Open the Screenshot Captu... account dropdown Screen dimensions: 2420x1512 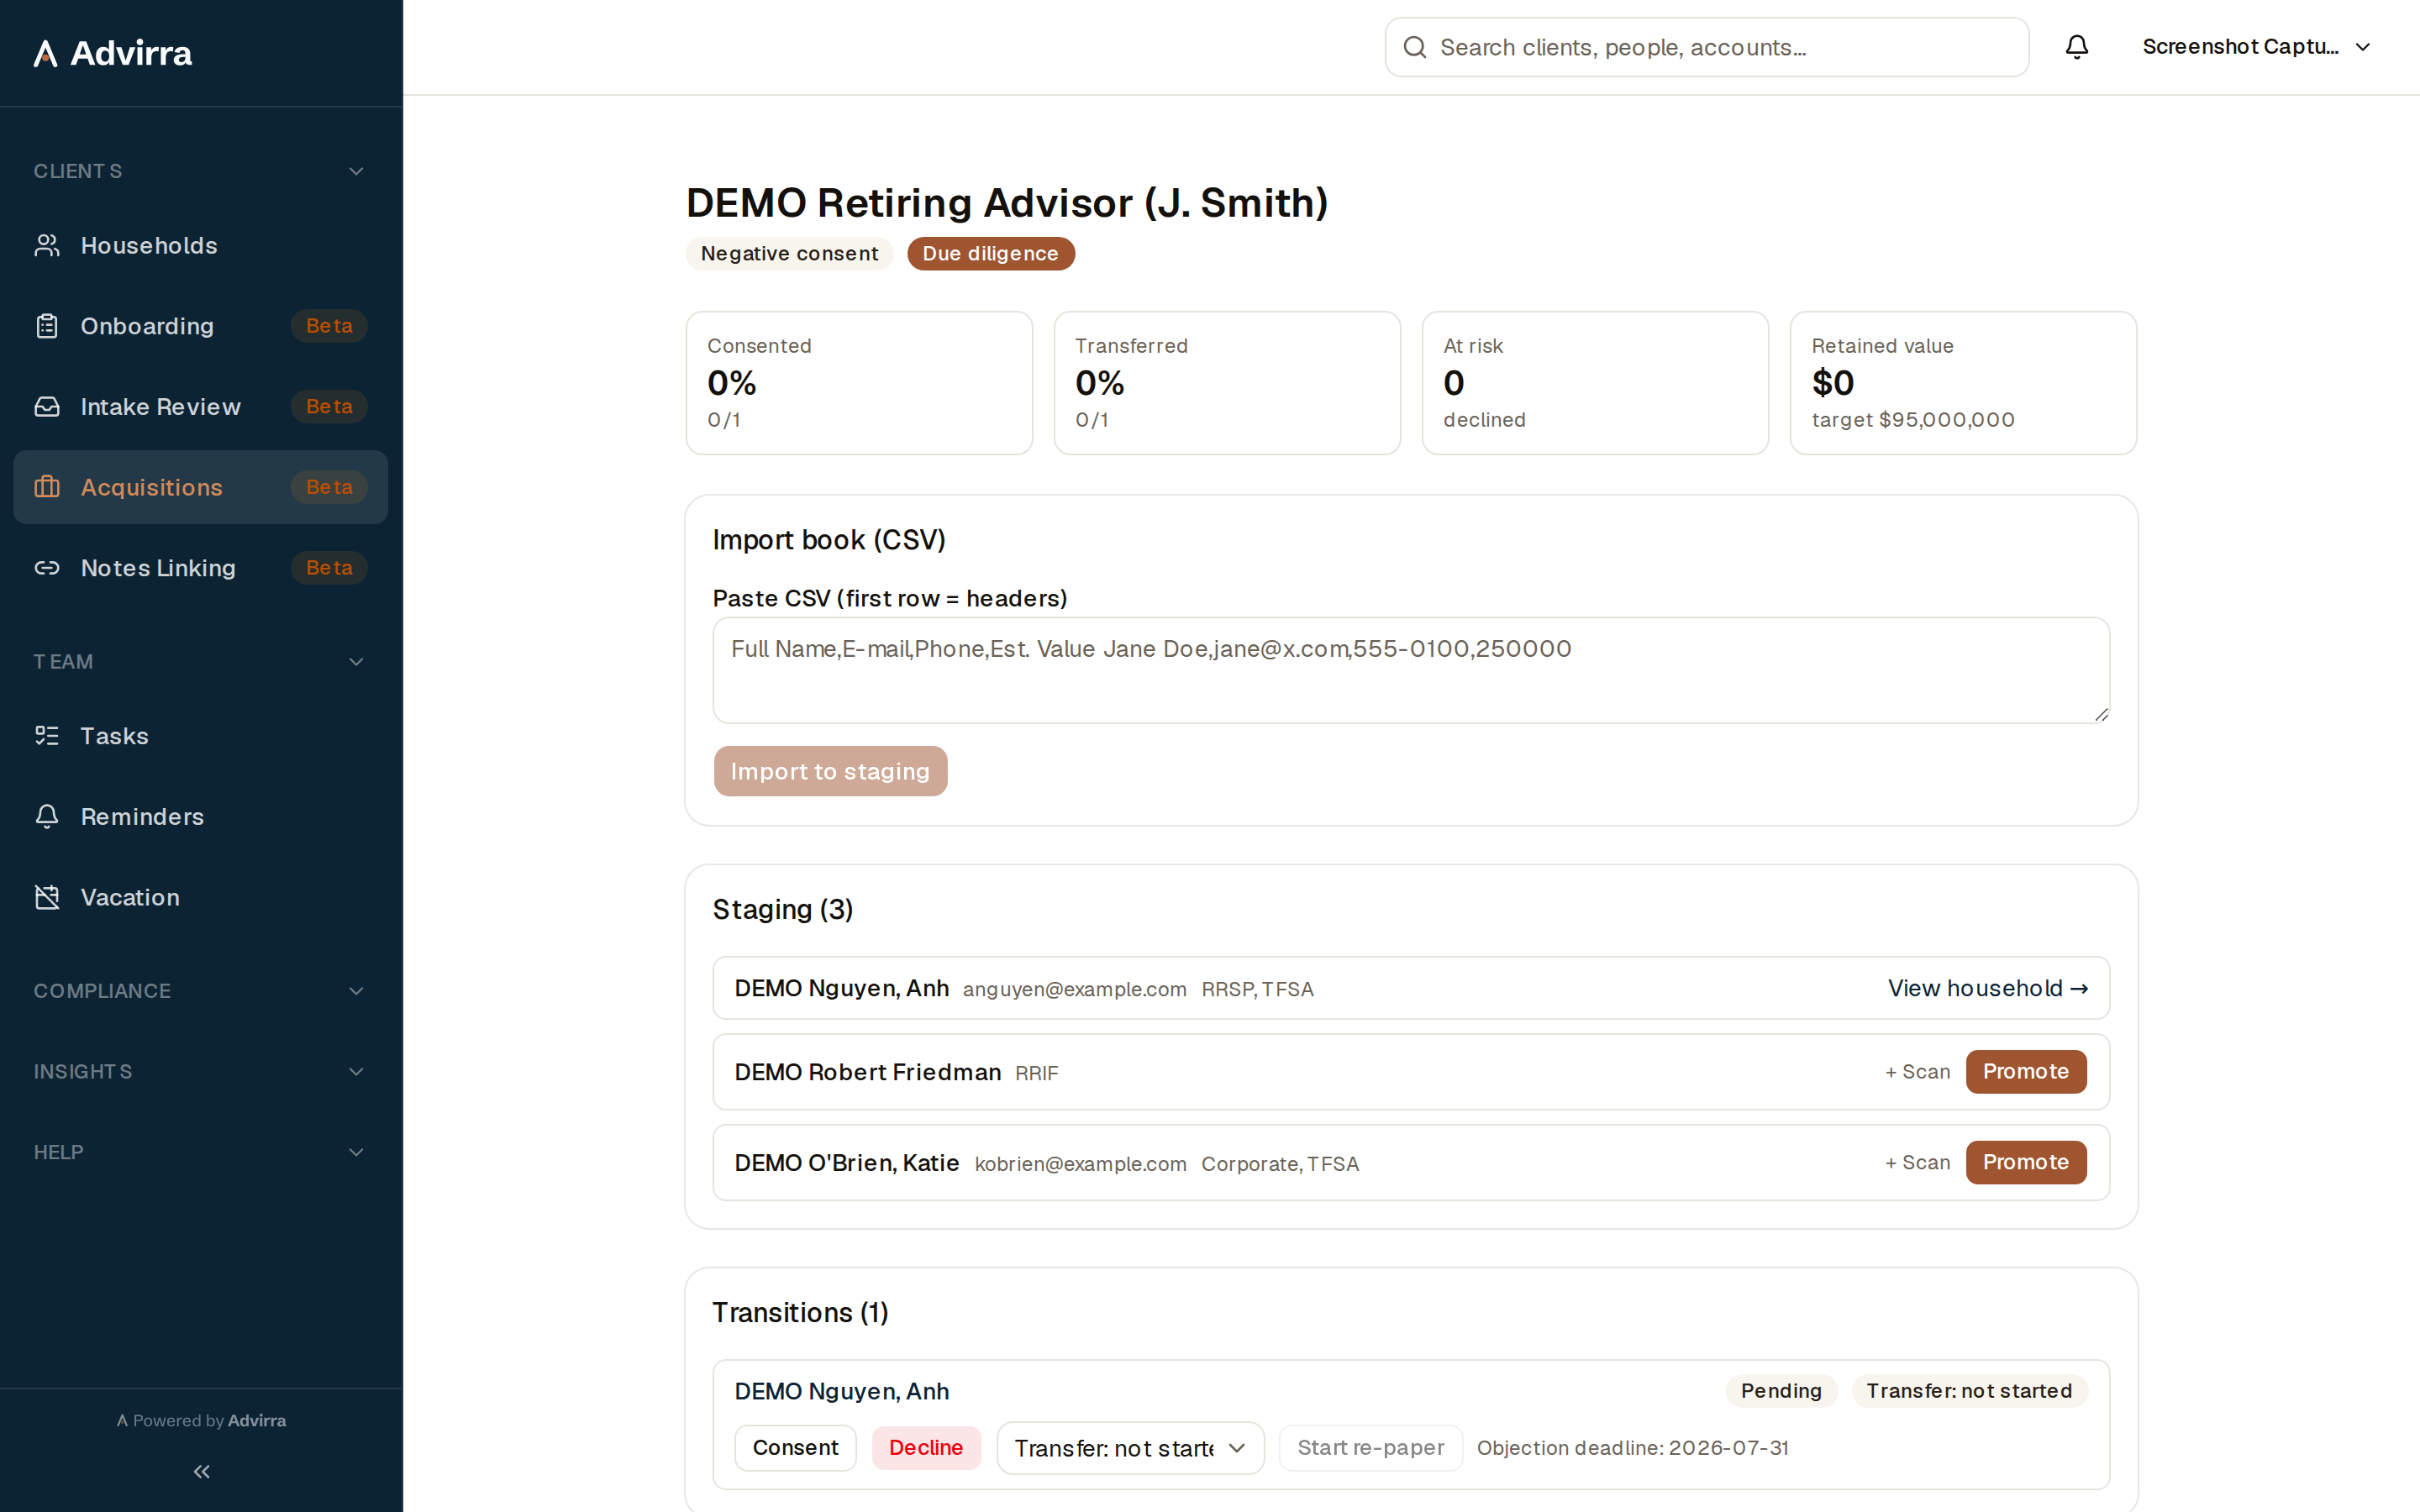coord(2256,47)
